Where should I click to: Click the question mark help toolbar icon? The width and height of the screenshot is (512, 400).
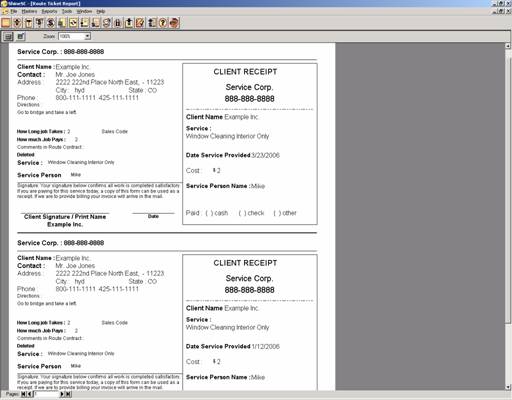163,23
